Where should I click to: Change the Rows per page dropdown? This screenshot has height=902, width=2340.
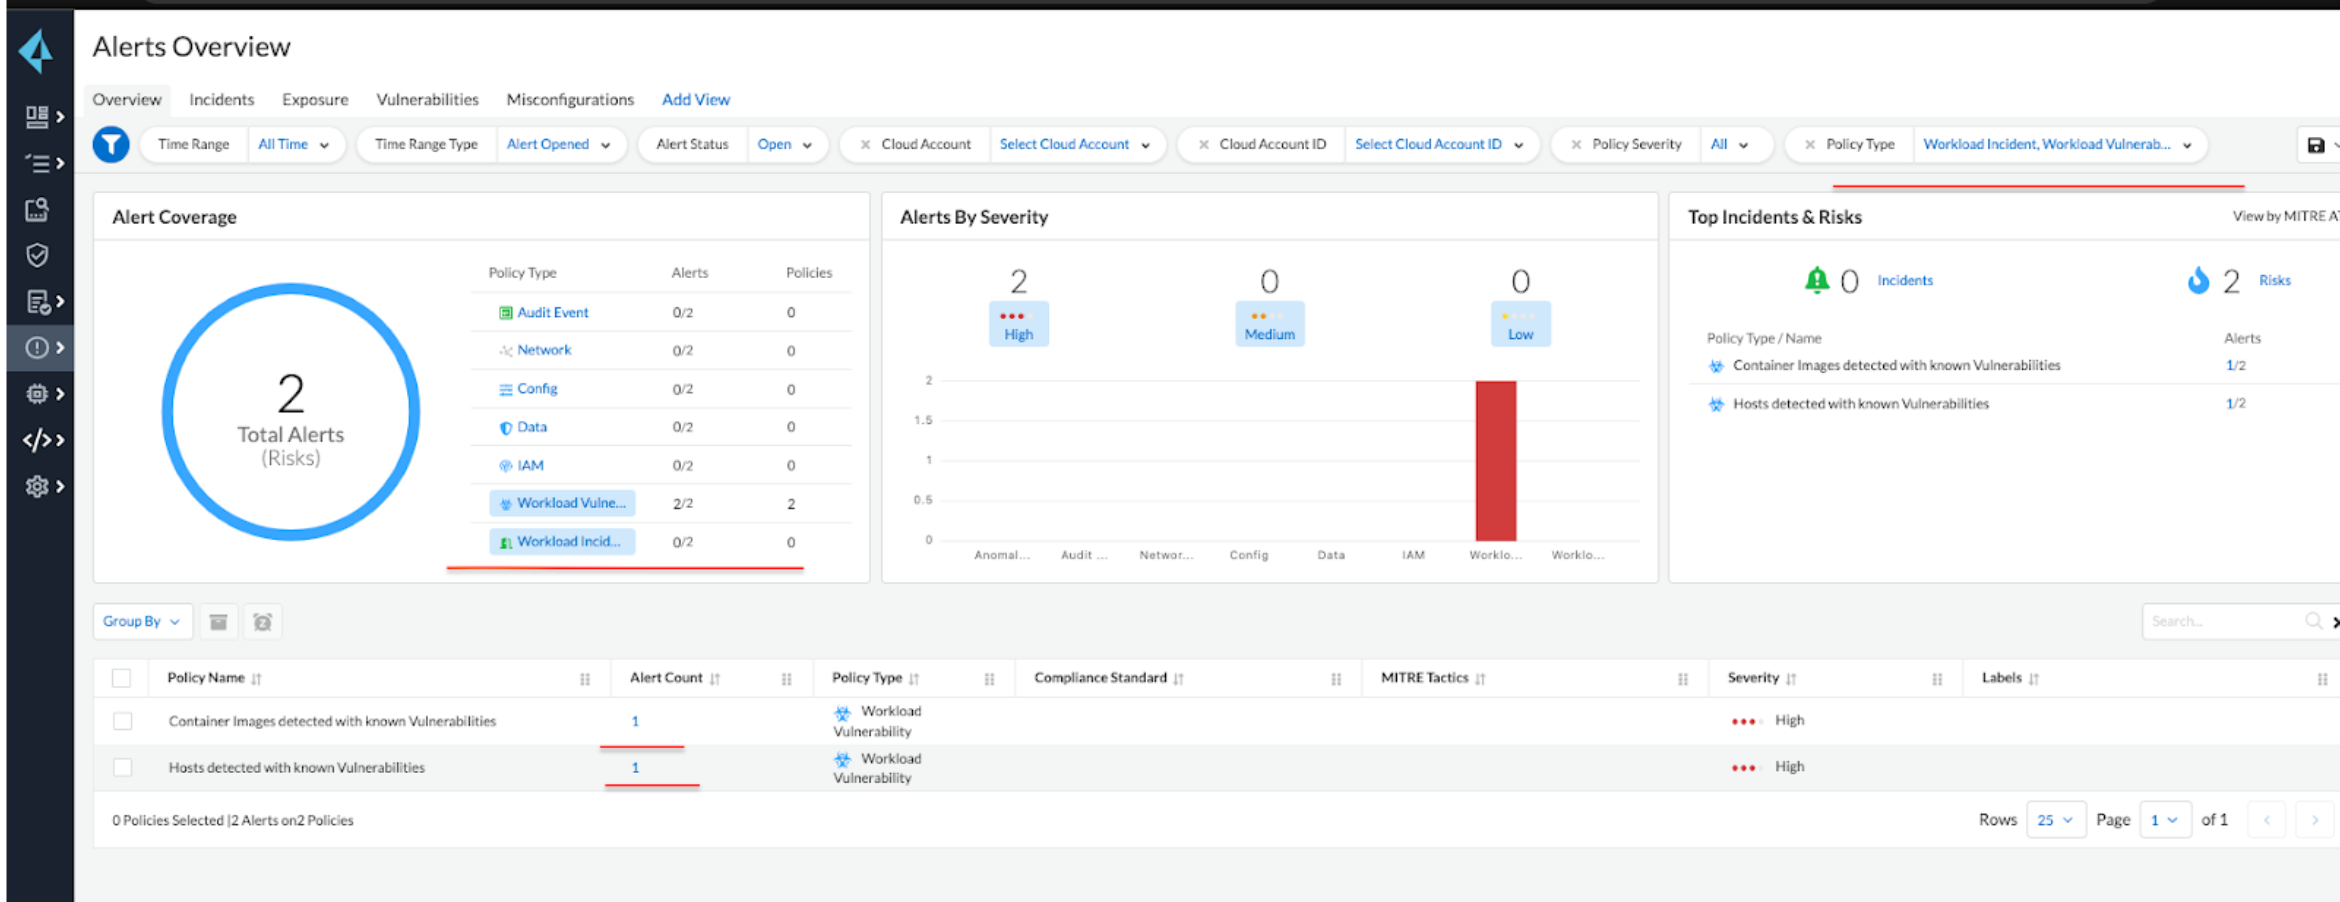[2056, 820]
